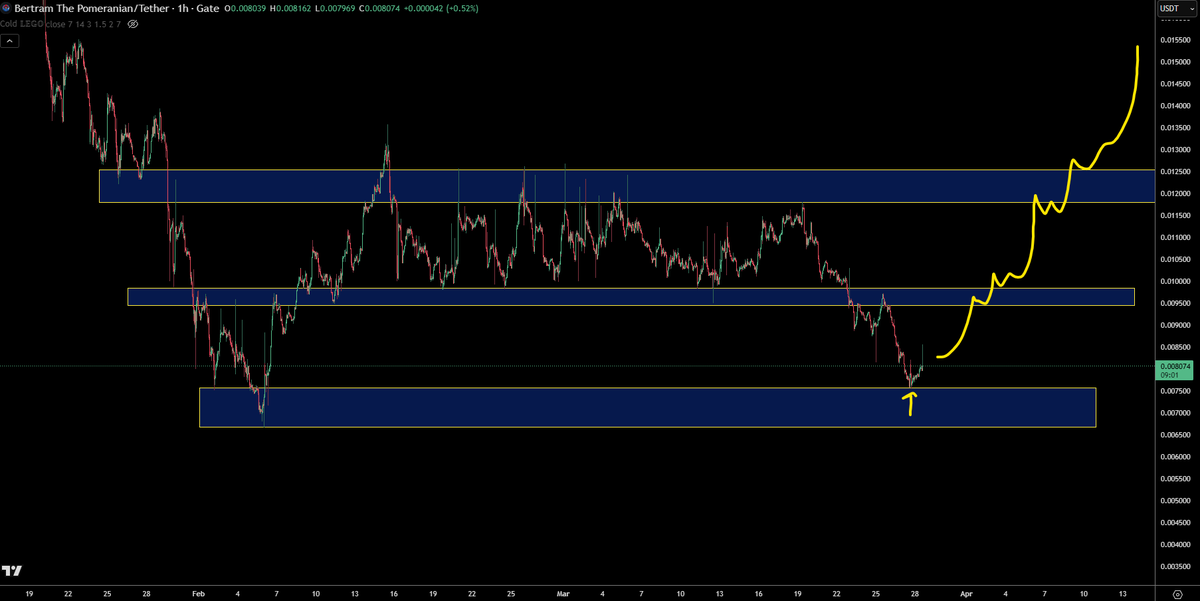The height and width of the screenshot is (601, 1200).
Task: Click the open value O0.008039
Action: (x=246, y=9)
